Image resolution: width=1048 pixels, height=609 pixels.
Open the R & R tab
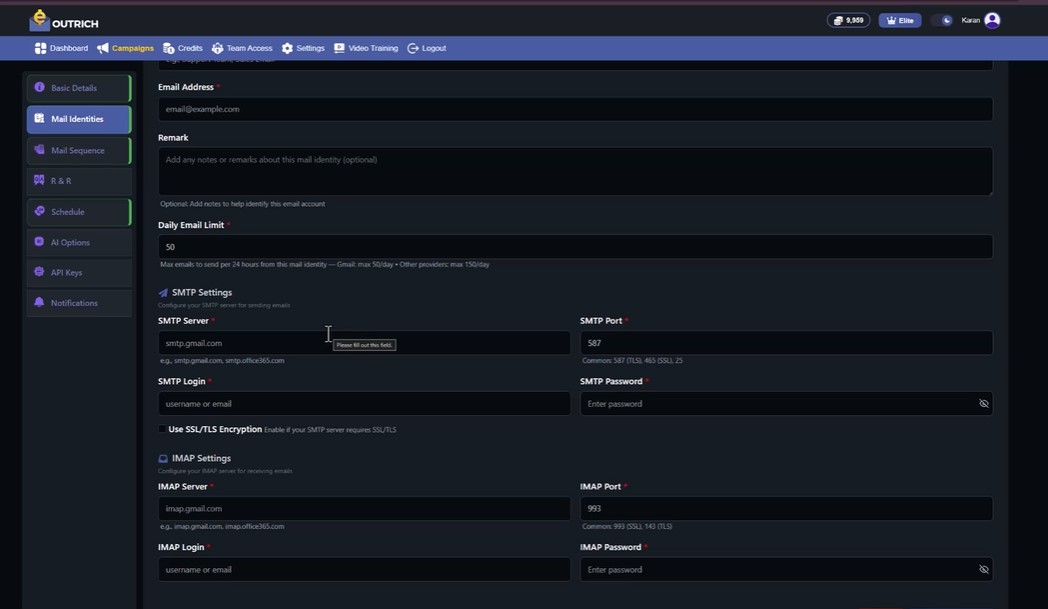(79, 181)
